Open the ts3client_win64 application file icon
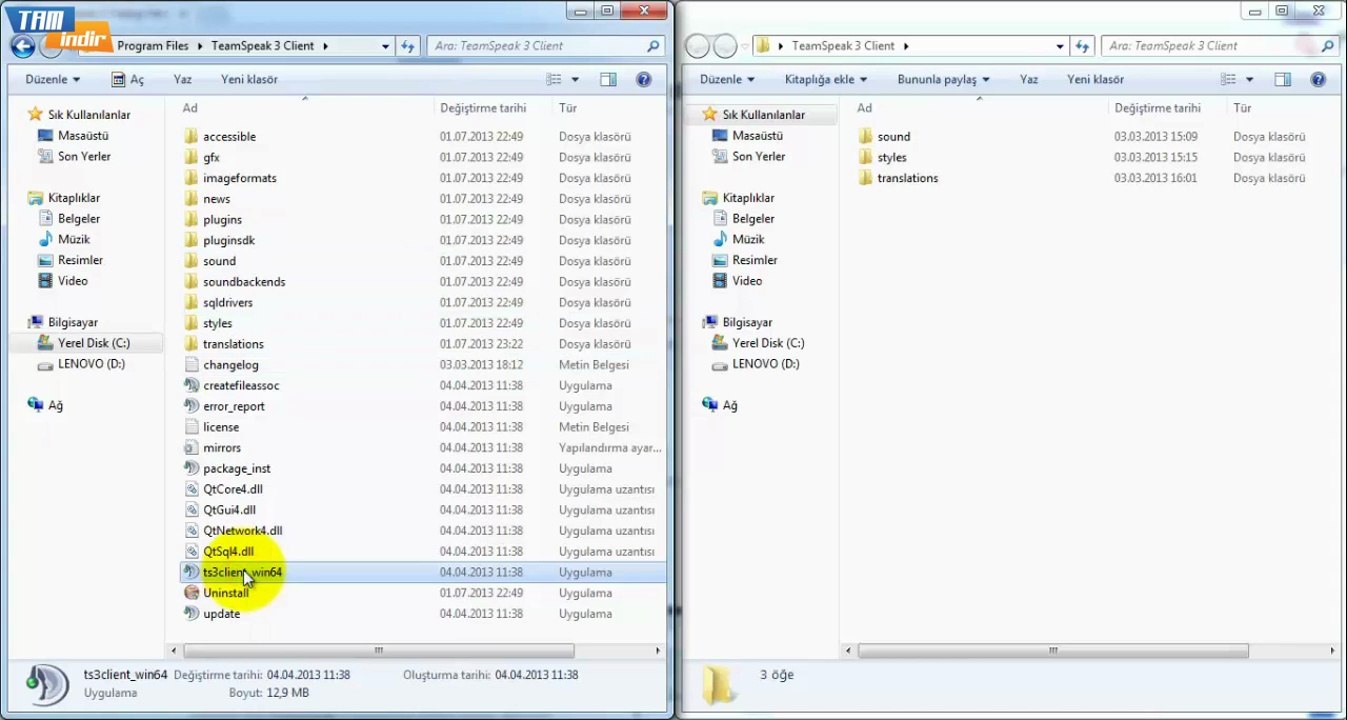Image resolution: width=1347 pixels, height=720 pixels. (x=193, y=572)
